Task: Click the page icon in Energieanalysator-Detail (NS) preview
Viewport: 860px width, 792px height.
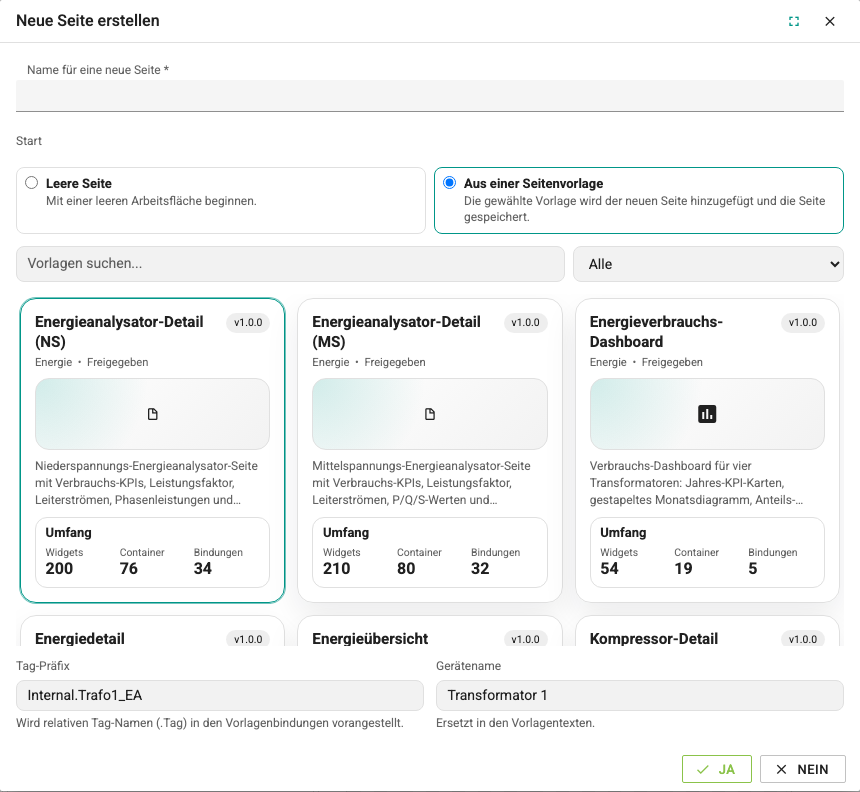Action: tap(152, 414)
